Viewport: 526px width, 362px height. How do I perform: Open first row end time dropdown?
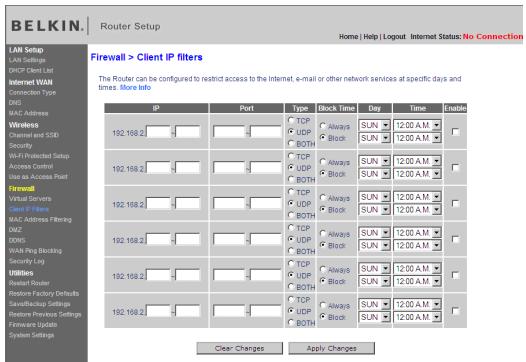(417, 138)
